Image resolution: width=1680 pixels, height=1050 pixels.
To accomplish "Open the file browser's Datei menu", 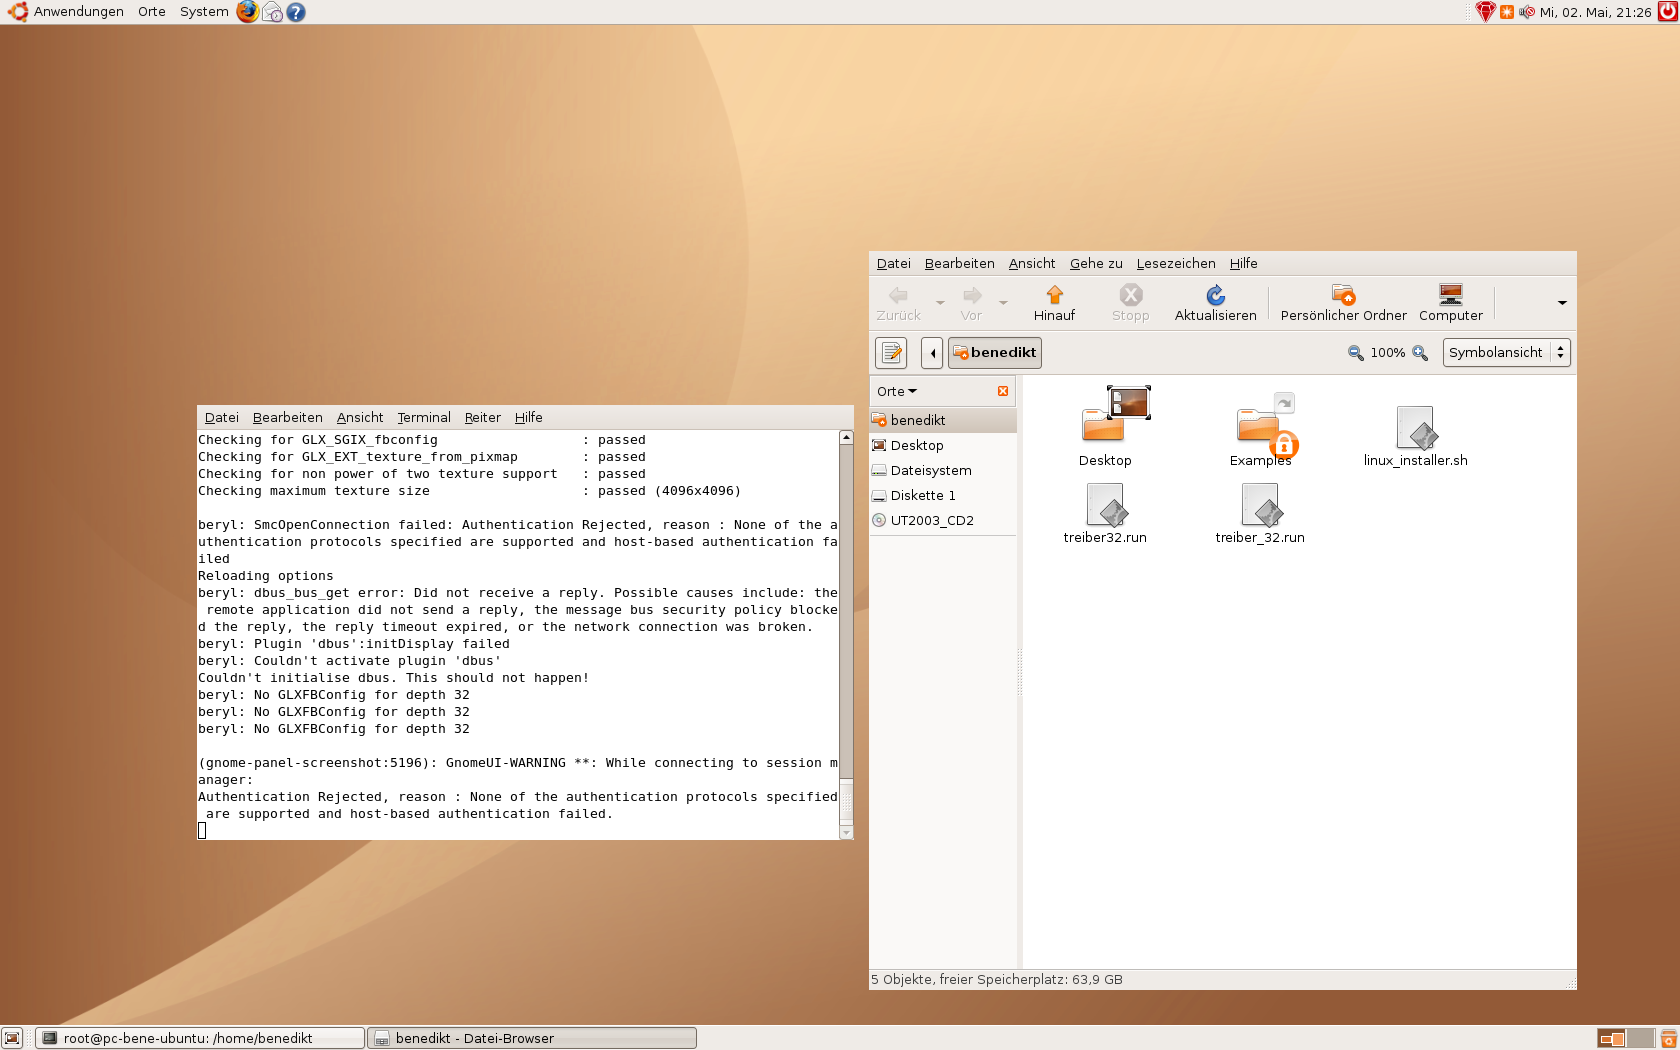I will tap(894, 264).
